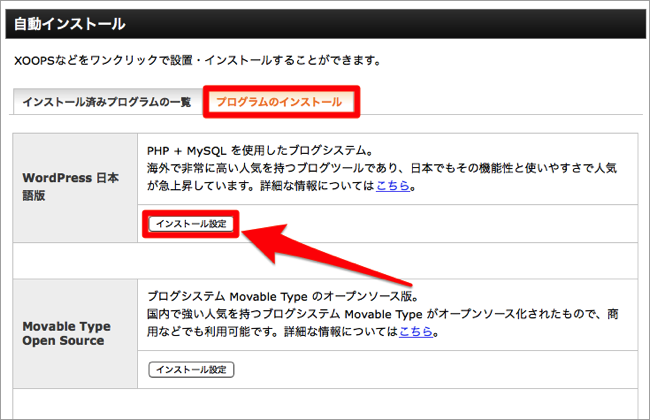
Task: Click the PHP + MySQL を使用したブログシステム text
Action: [260, 150]
